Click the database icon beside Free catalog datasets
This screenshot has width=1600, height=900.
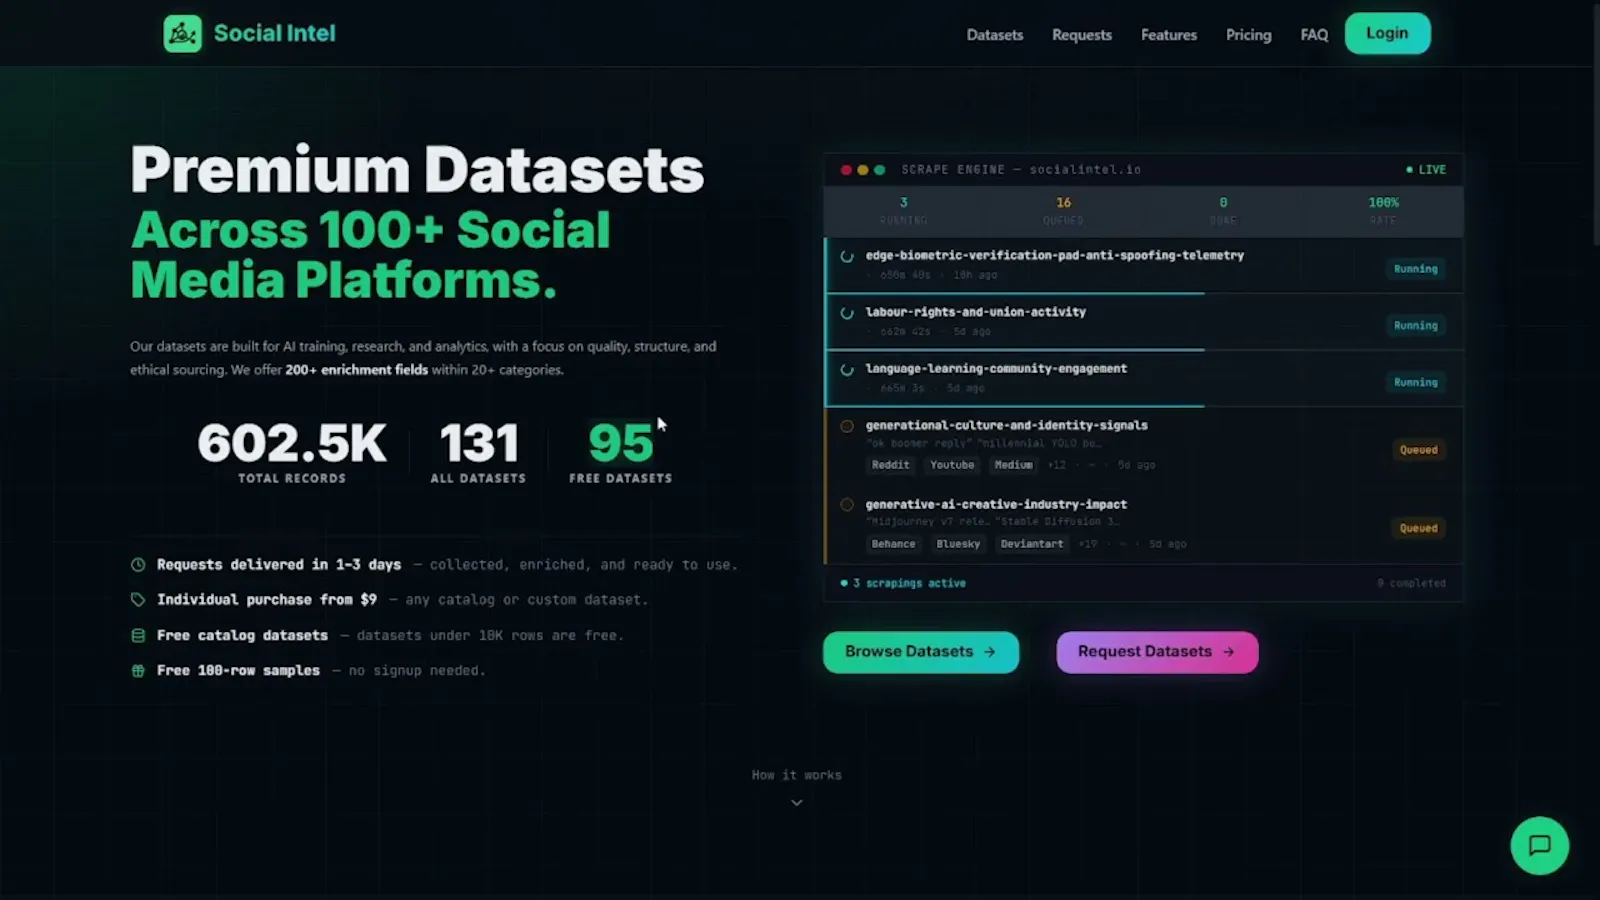[x=138, y=635]
